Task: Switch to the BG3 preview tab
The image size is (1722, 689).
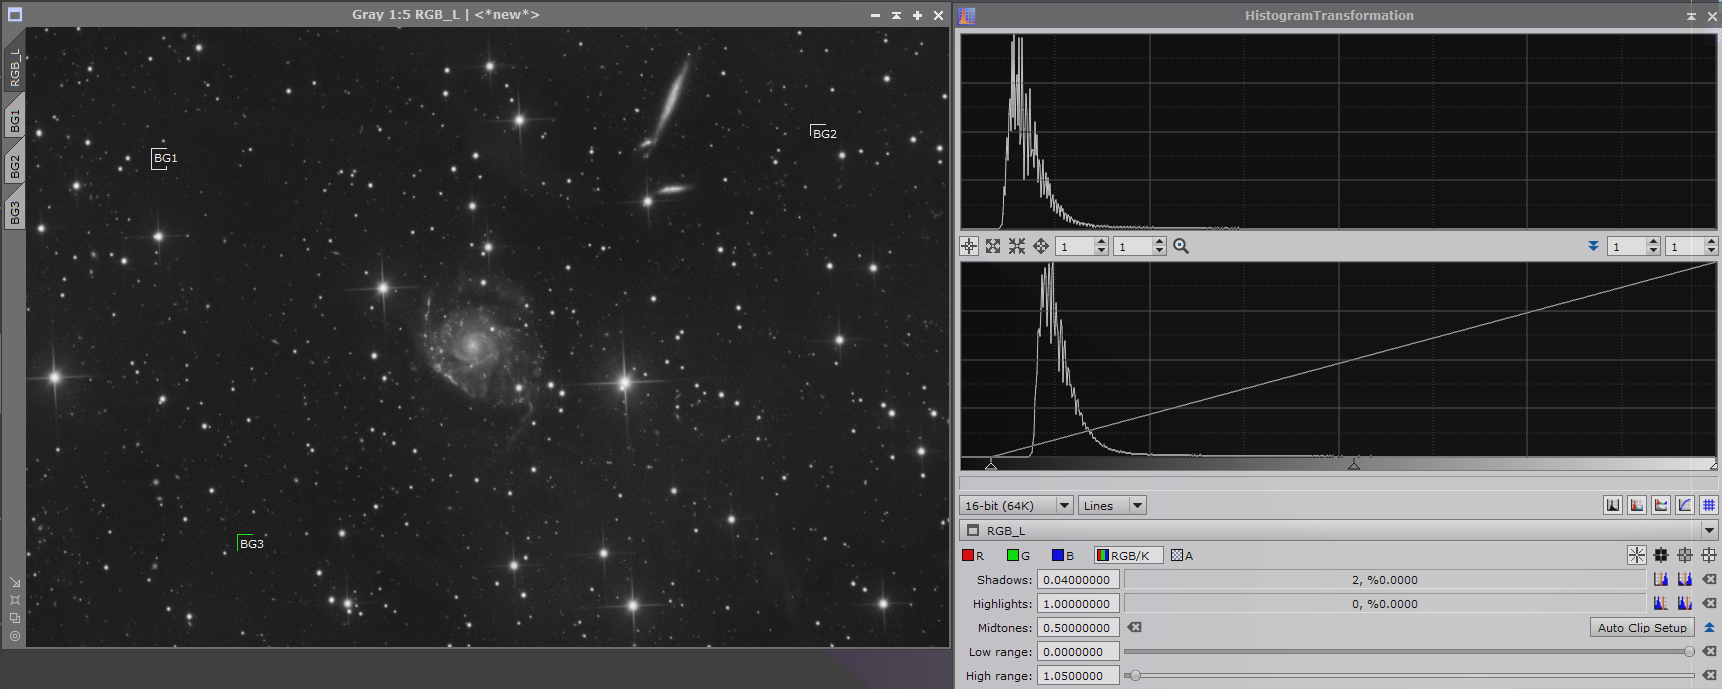Action: (15, 212)
